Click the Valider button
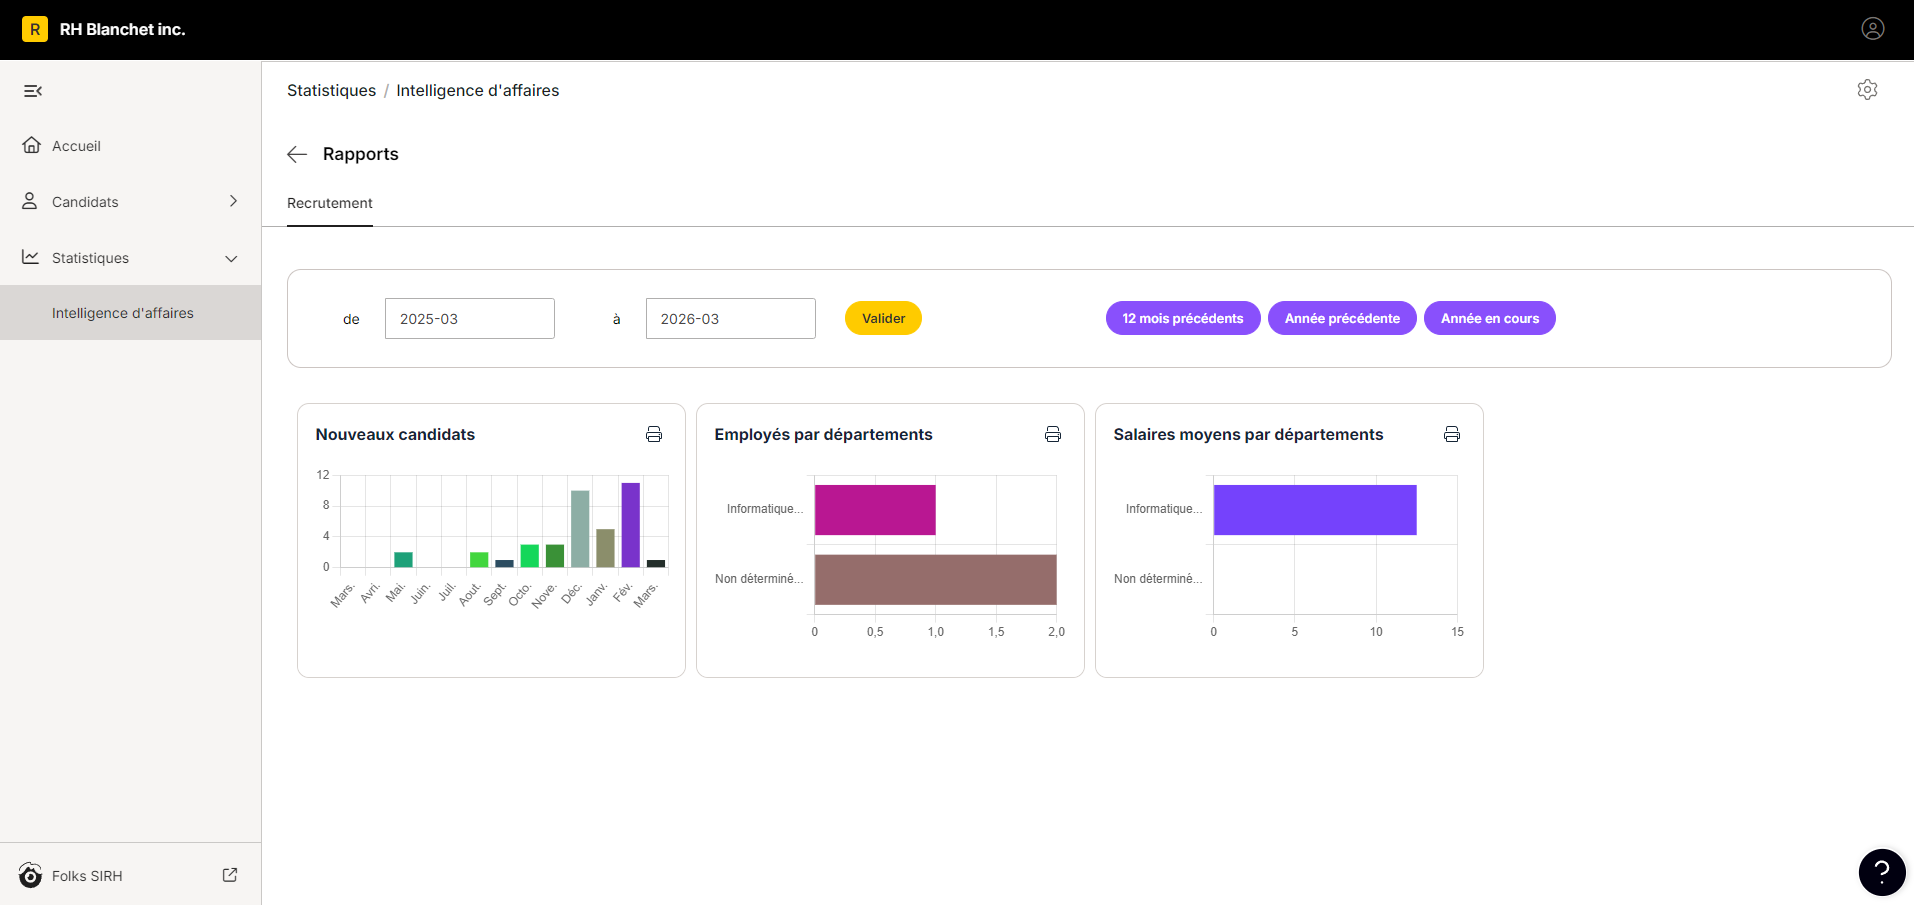 (884, 318)
